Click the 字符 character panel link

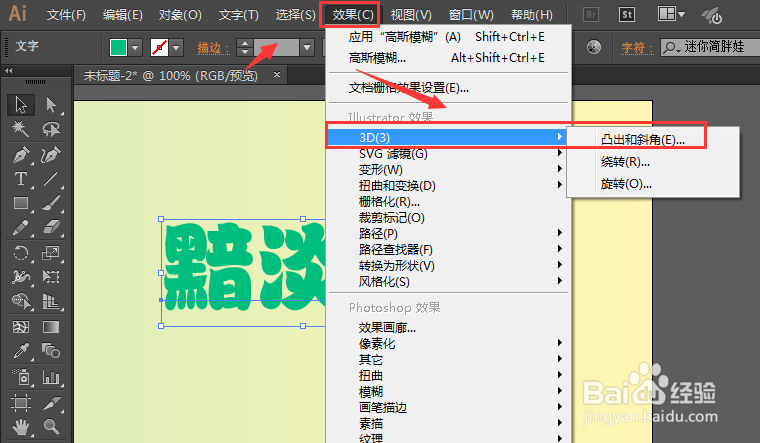[638, 47]
